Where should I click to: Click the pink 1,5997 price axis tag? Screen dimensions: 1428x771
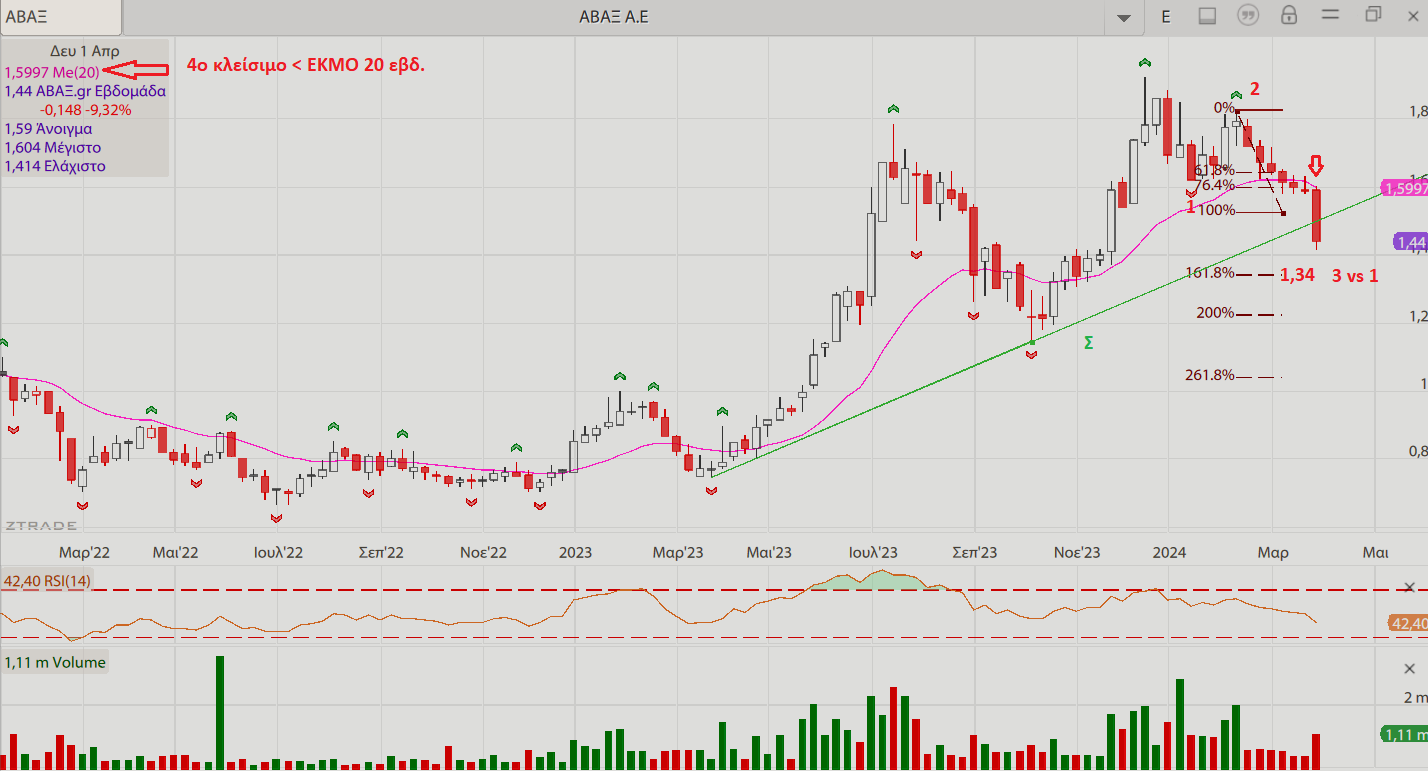click(x=1403, y=188)
